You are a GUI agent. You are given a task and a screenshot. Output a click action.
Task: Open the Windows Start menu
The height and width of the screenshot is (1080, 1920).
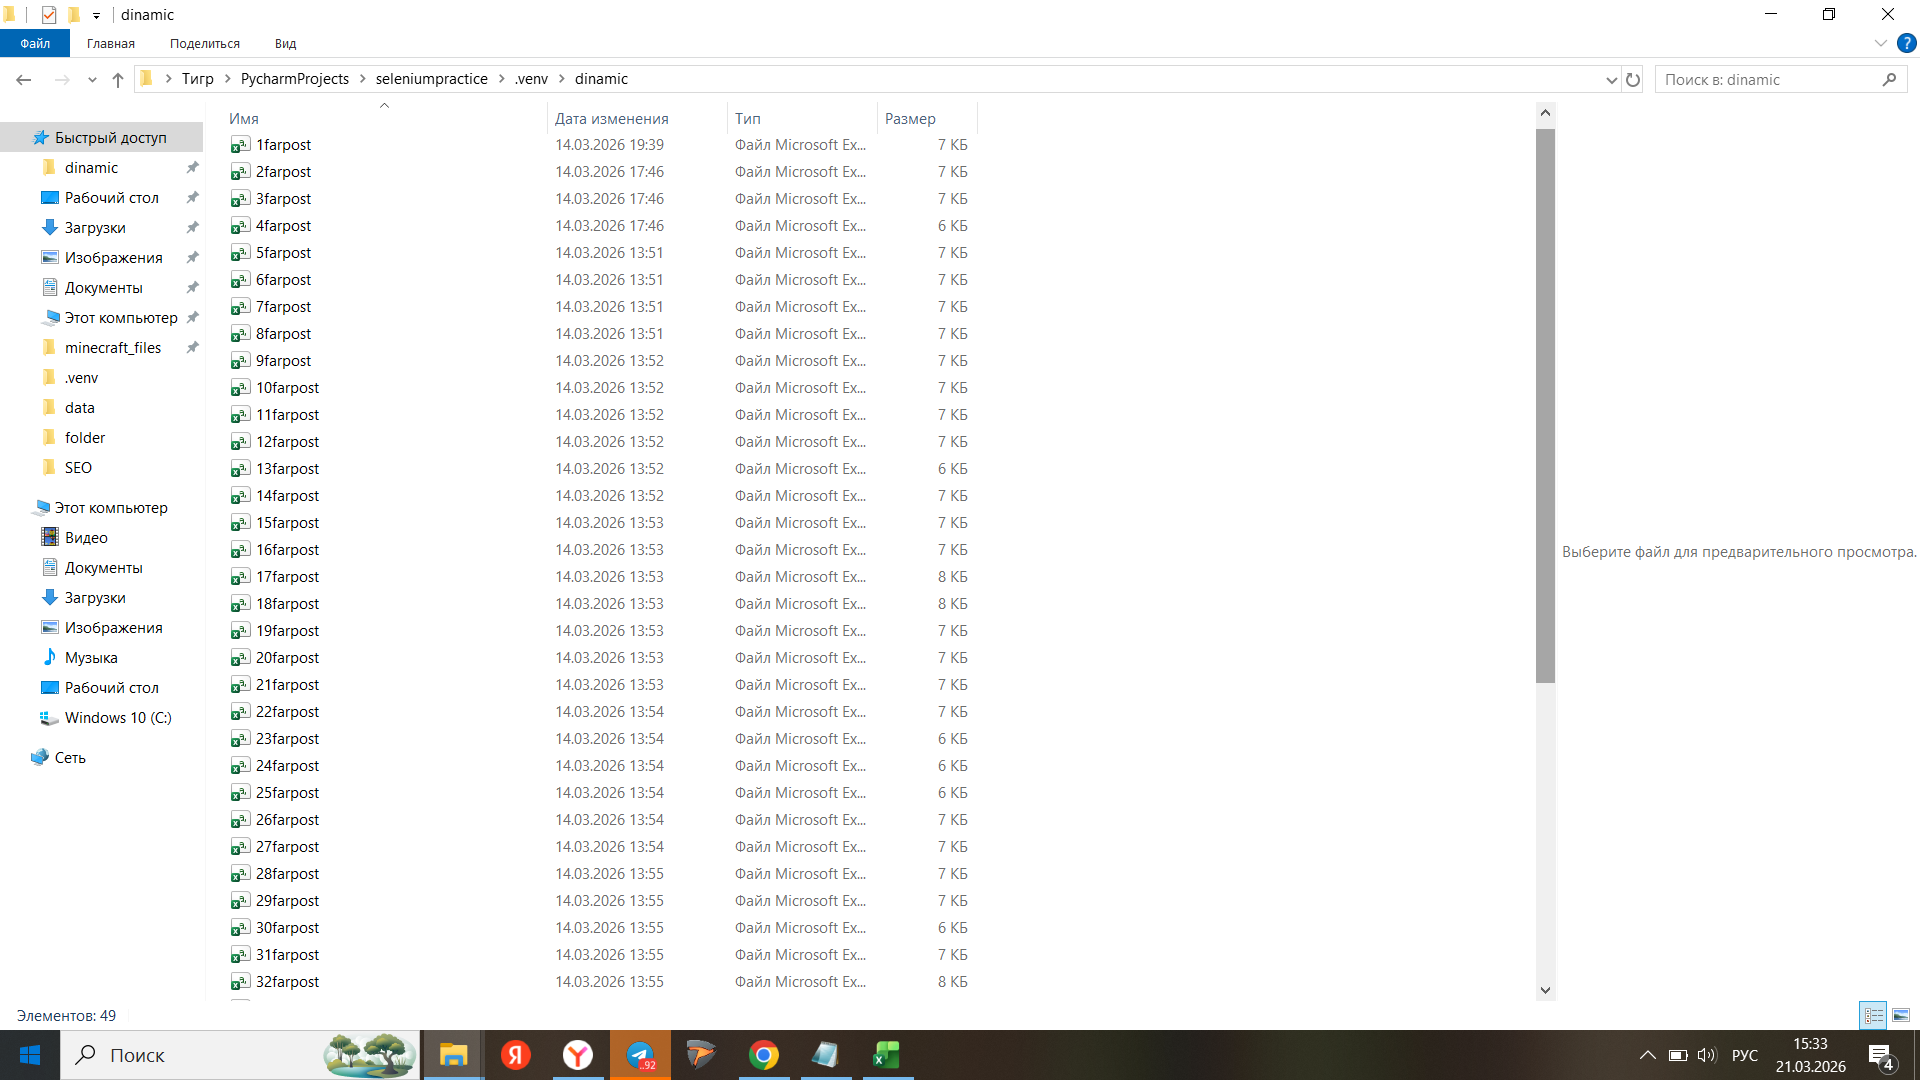[x=30, y=1055]
